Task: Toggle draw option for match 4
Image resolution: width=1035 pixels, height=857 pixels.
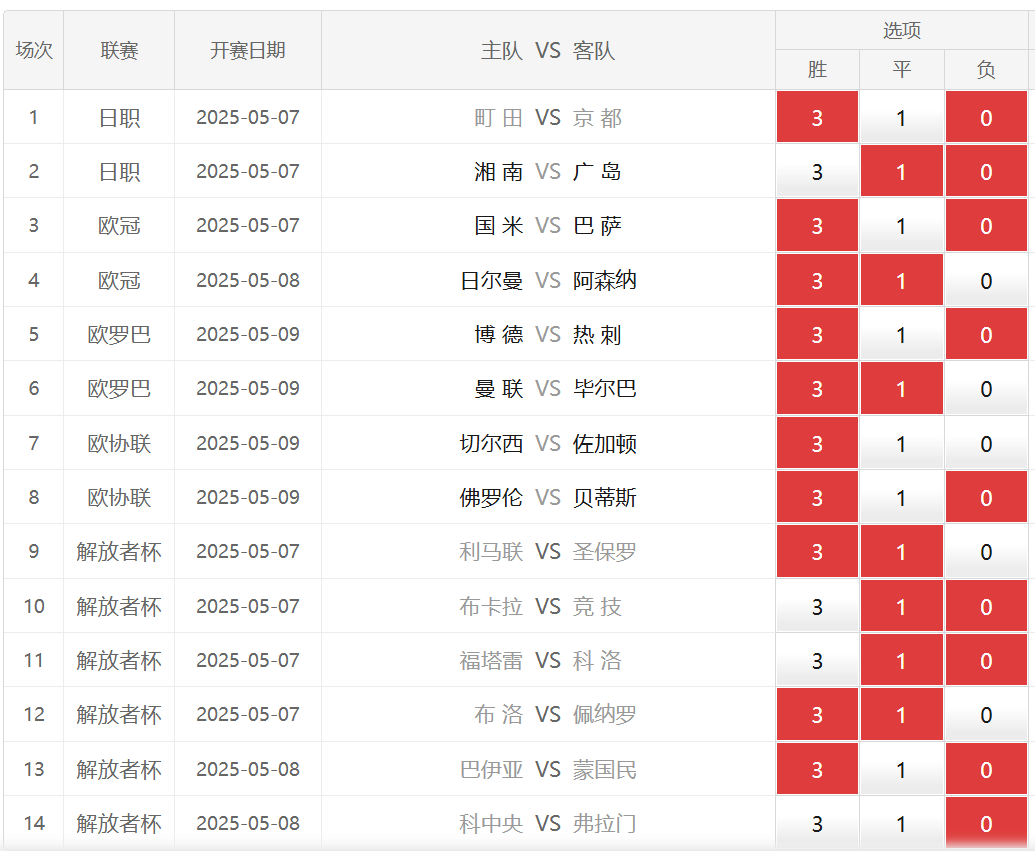Action: tap(901, 281)
